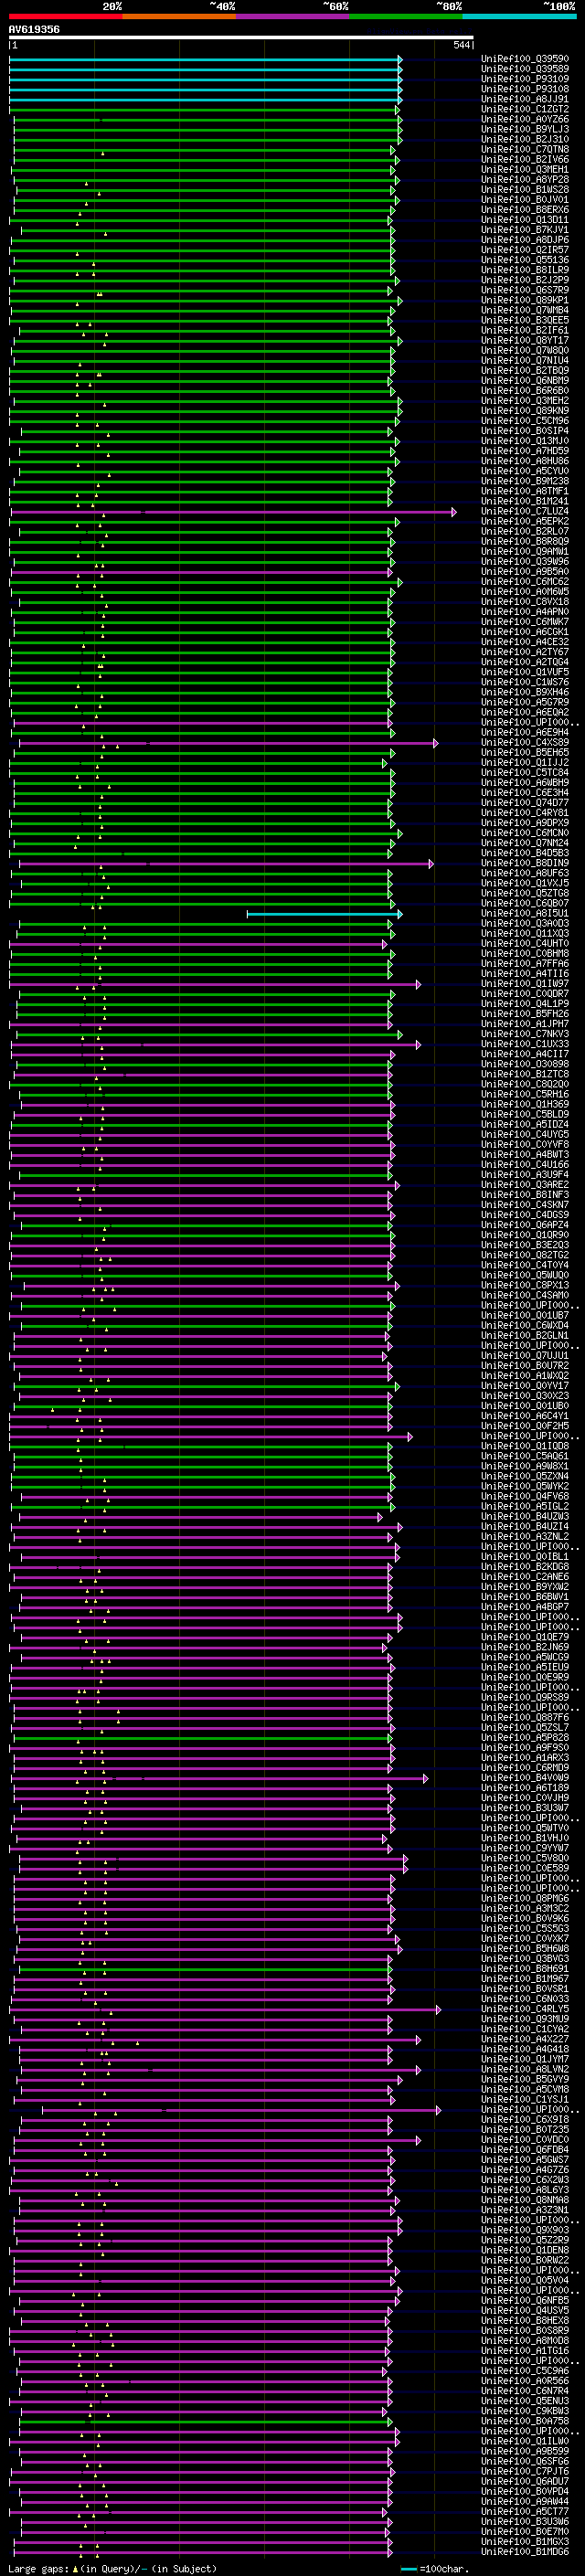Click the red 20% legend segment

tap(66, 16)
